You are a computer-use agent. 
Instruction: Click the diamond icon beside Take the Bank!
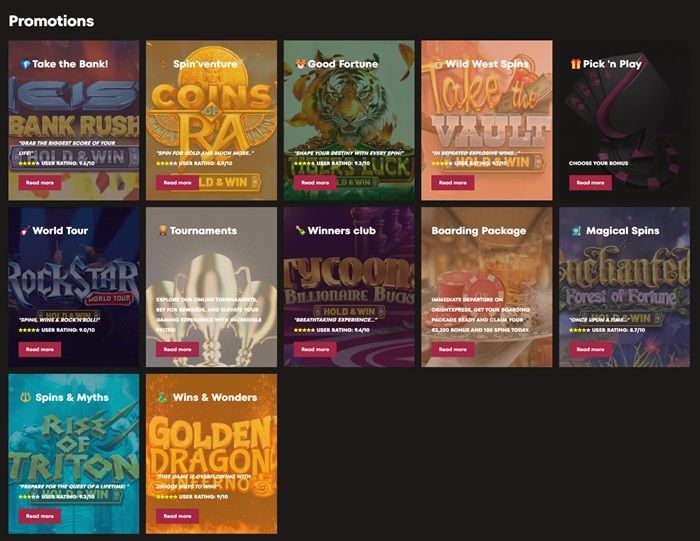click(25, 64)
